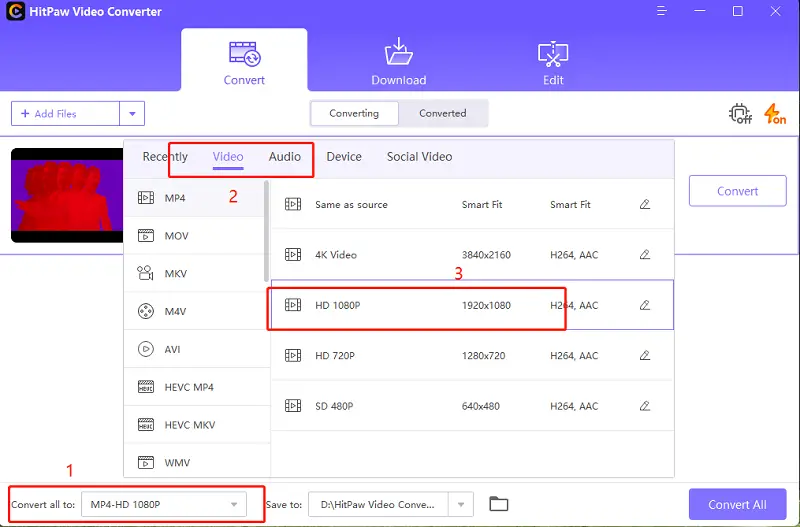Choose the SD 480P preset

click(472, 406)
